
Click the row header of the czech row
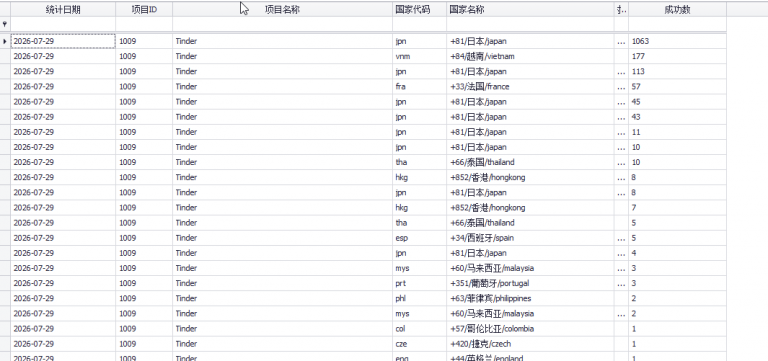pyautogui.click(x=5, y=344)
